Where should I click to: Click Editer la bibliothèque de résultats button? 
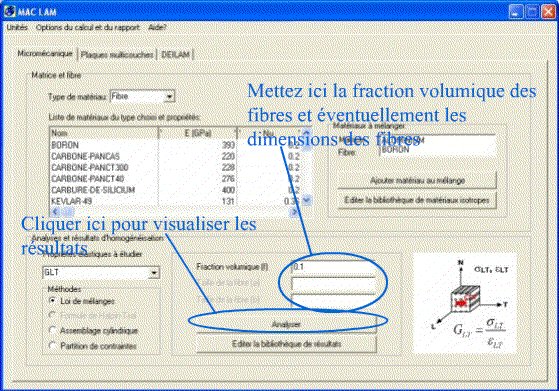pos(286,344)
